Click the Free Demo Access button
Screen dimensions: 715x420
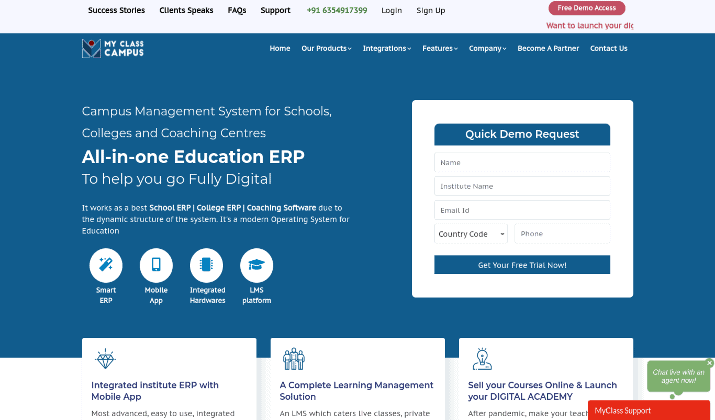click(586, 8)
